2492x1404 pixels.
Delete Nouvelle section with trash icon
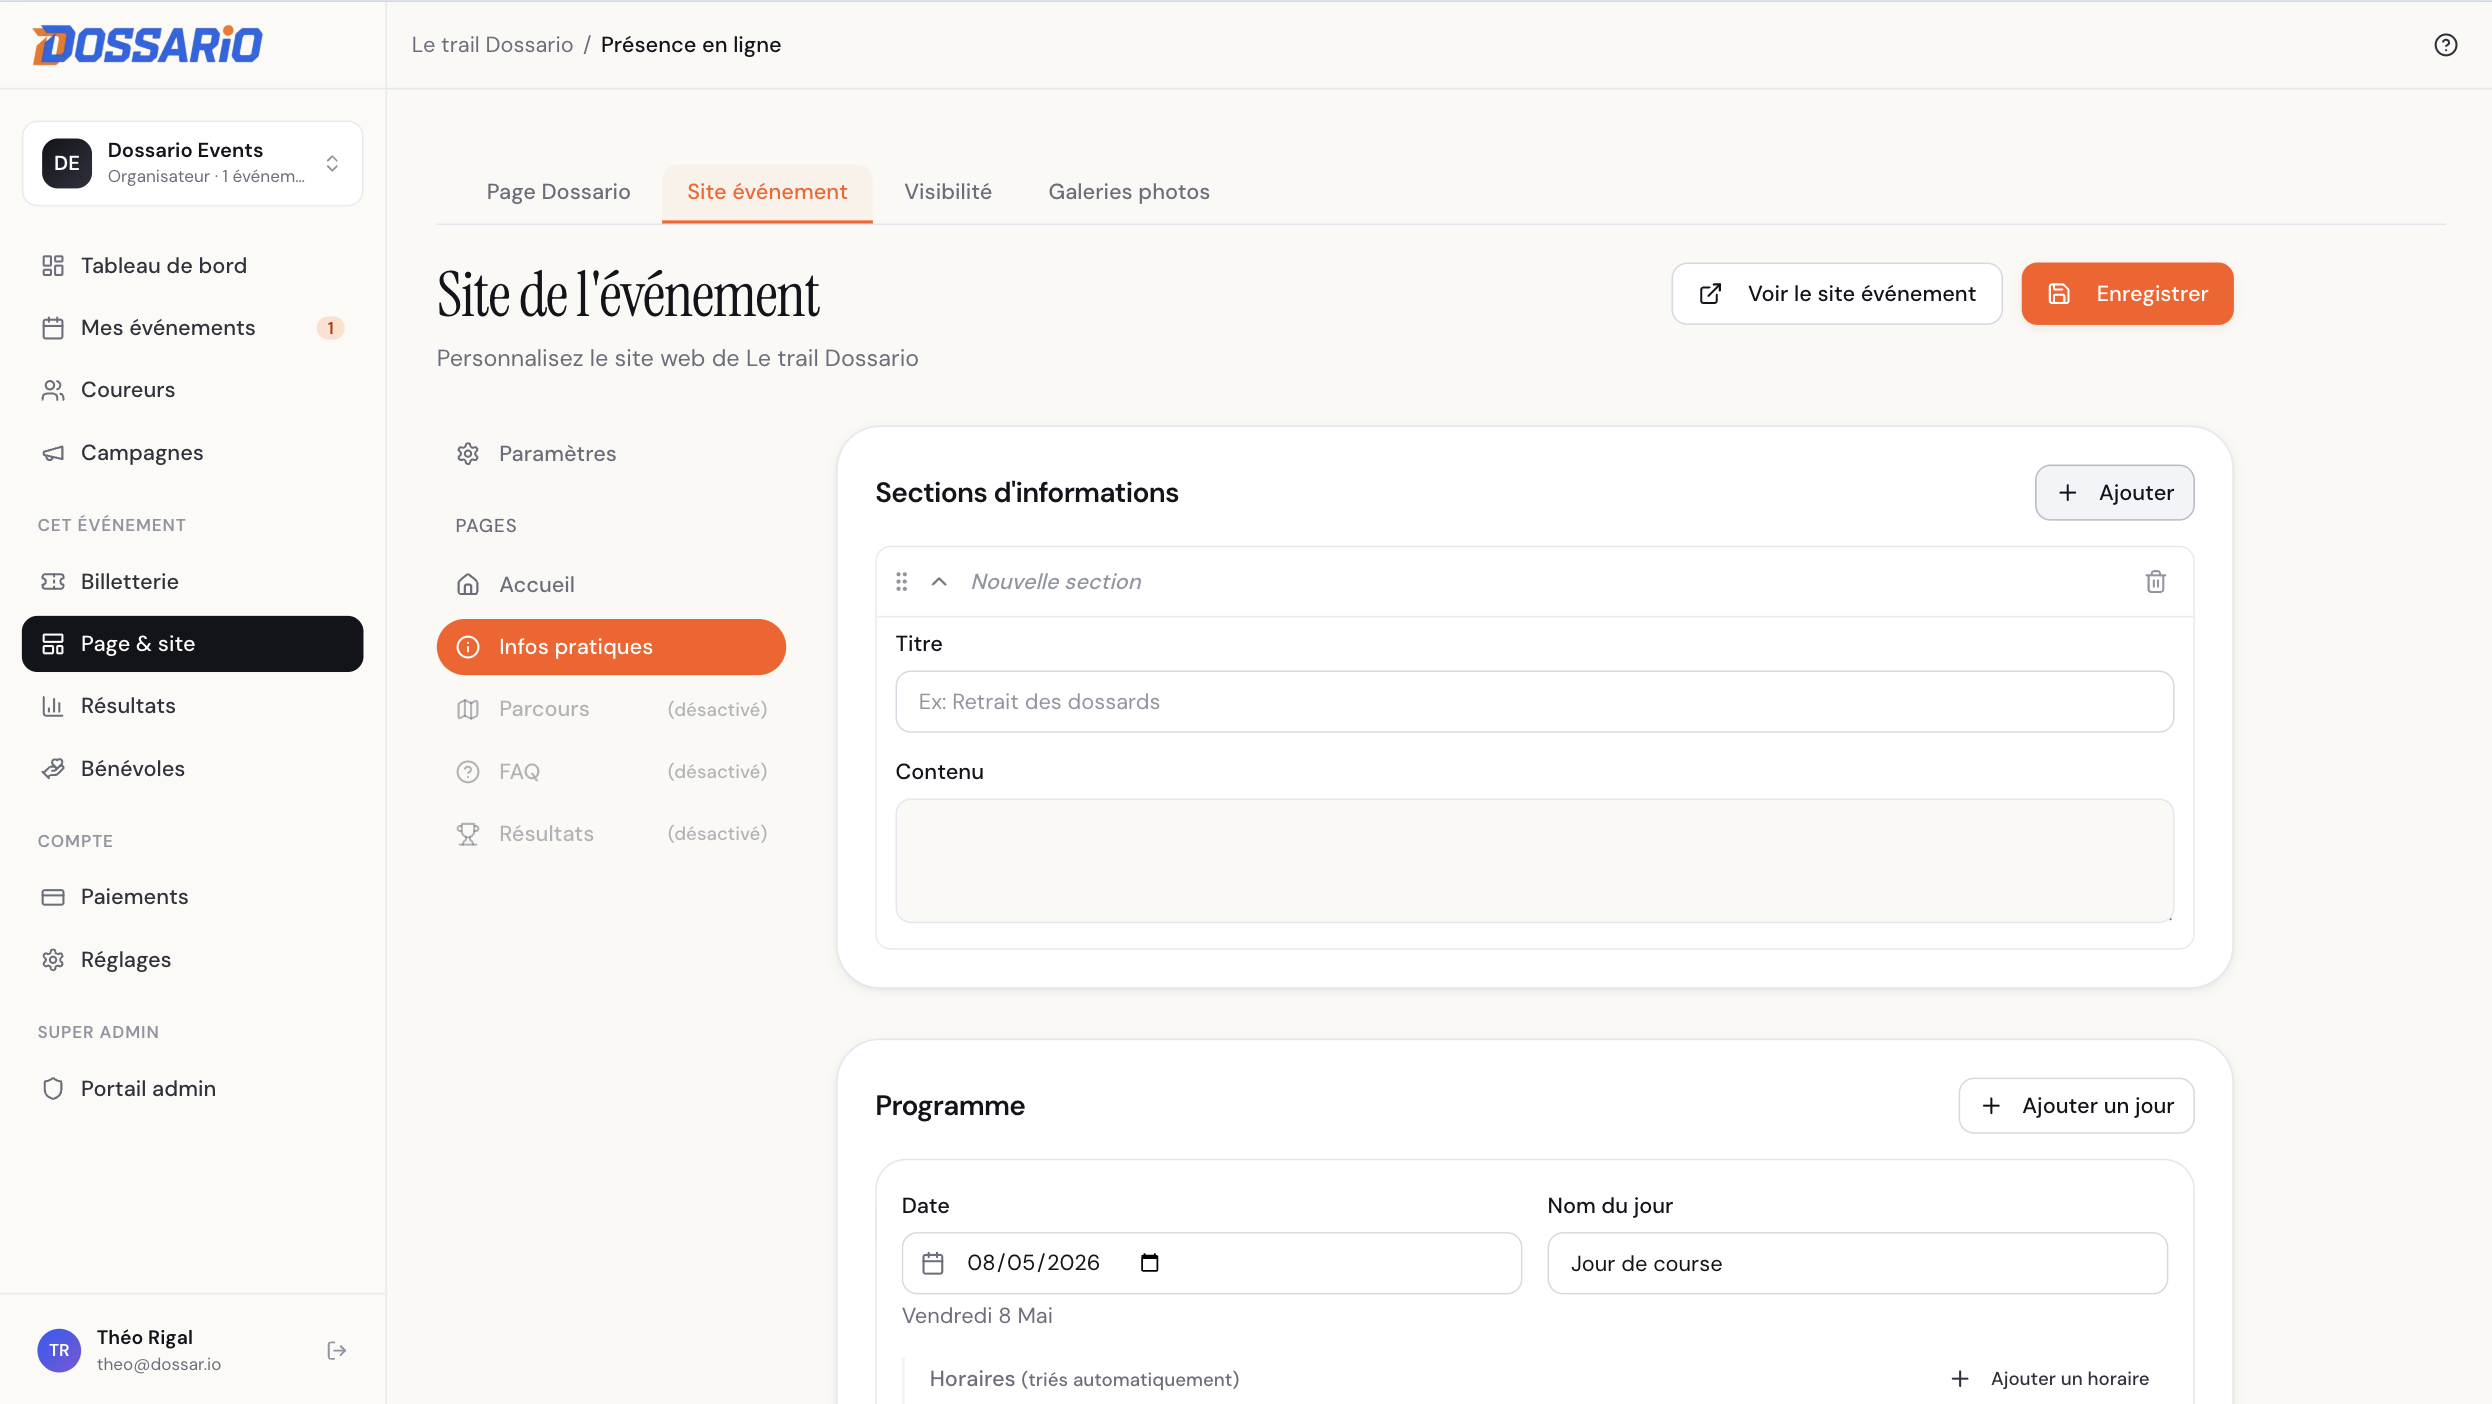coord(2156,581)
